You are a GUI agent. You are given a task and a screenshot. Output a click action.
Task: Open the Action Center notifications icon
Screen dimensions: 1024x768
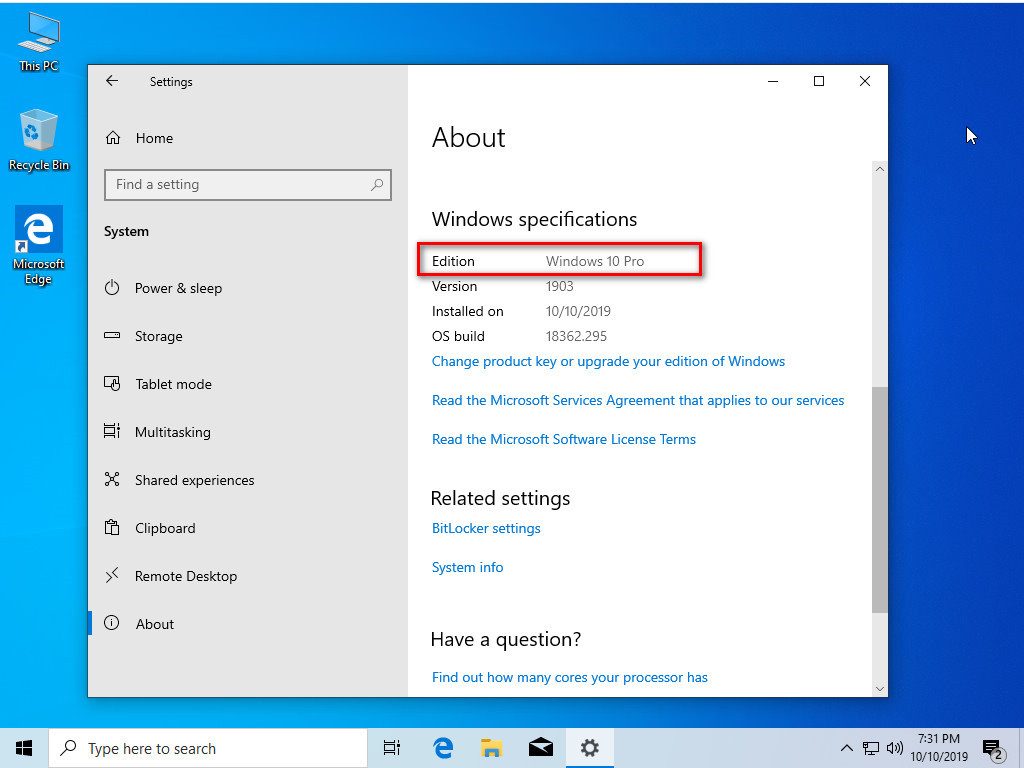[x=993, y=749]
